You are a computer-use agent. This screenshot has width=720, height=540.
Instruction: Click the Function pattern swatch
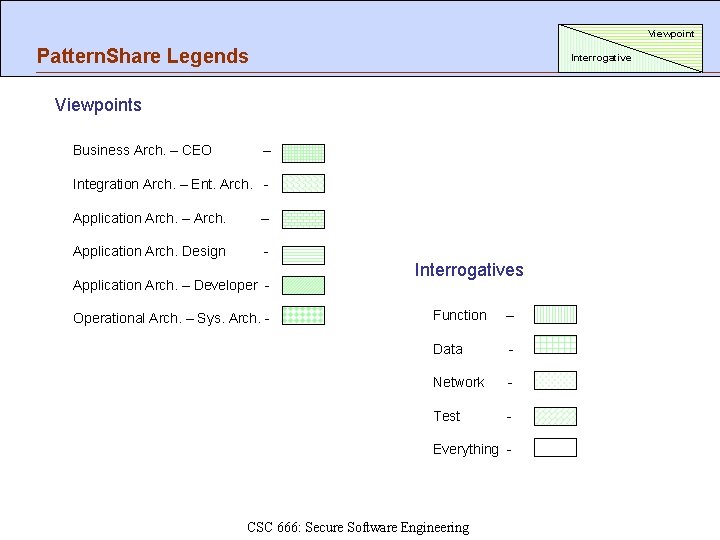[x=555, y=315]
